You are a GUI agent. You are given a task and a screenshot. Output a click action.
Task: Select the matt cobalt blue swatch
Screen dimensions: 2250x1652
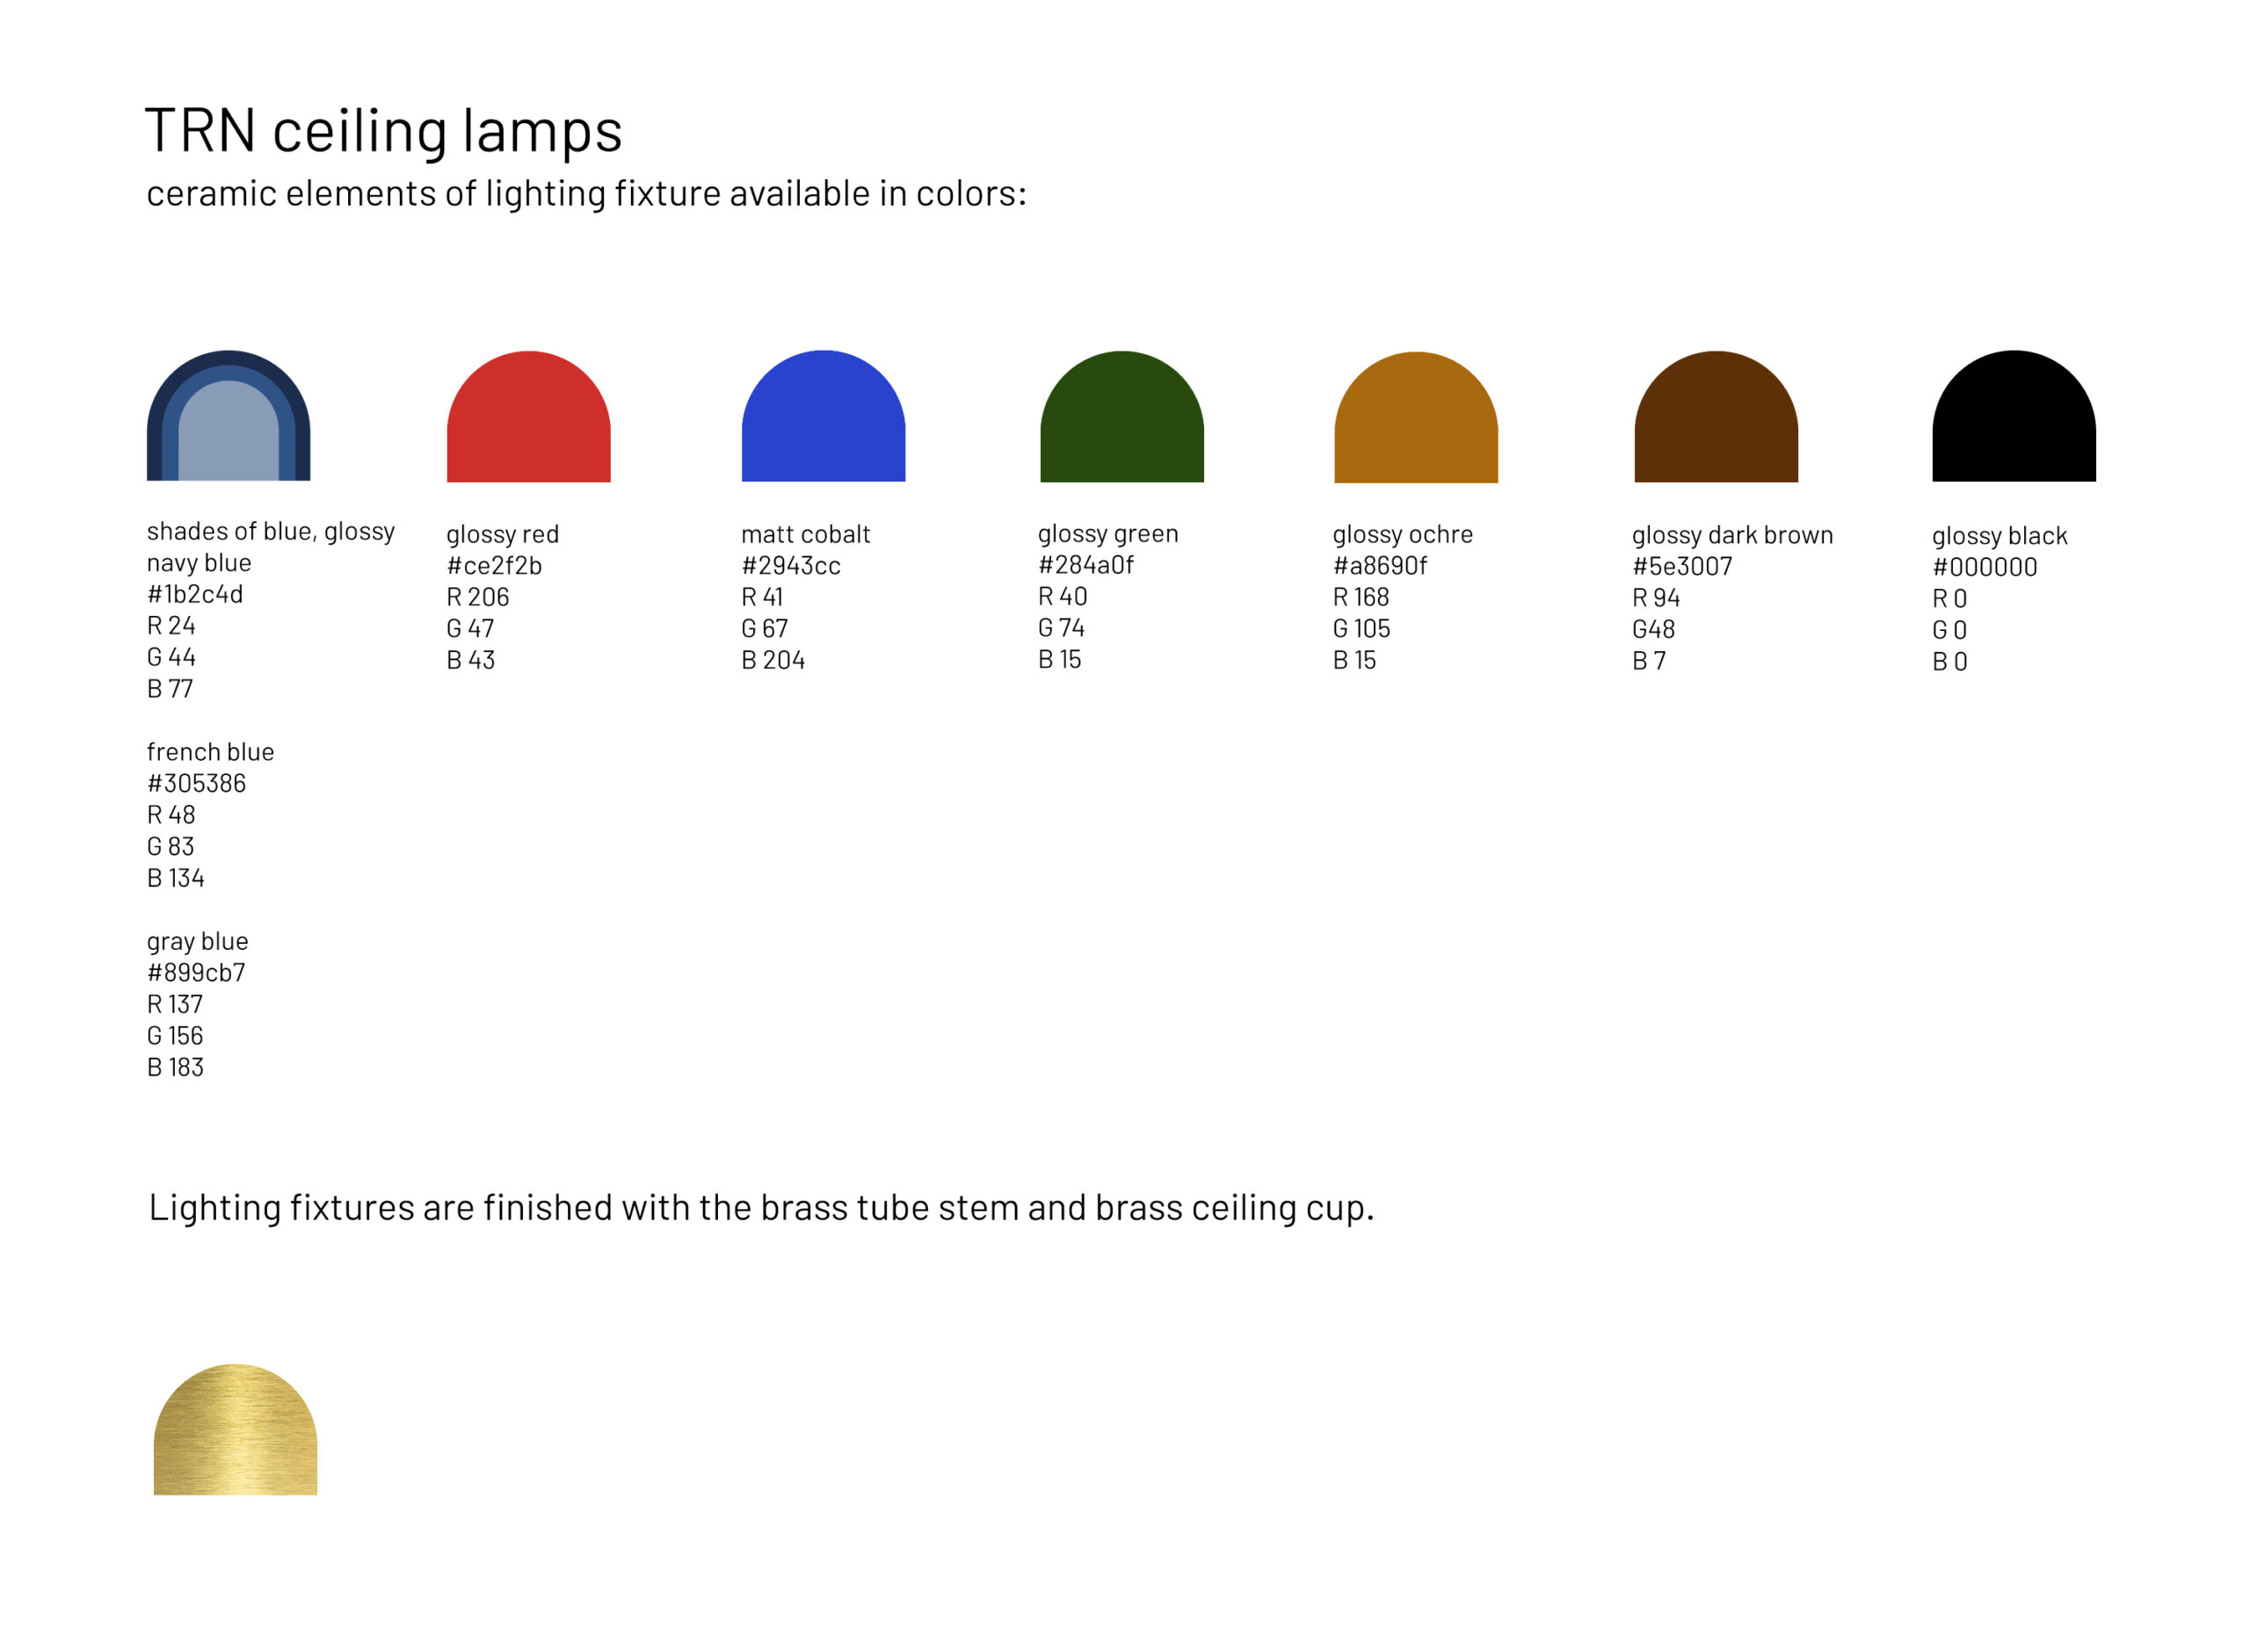(x=823, y=416)
